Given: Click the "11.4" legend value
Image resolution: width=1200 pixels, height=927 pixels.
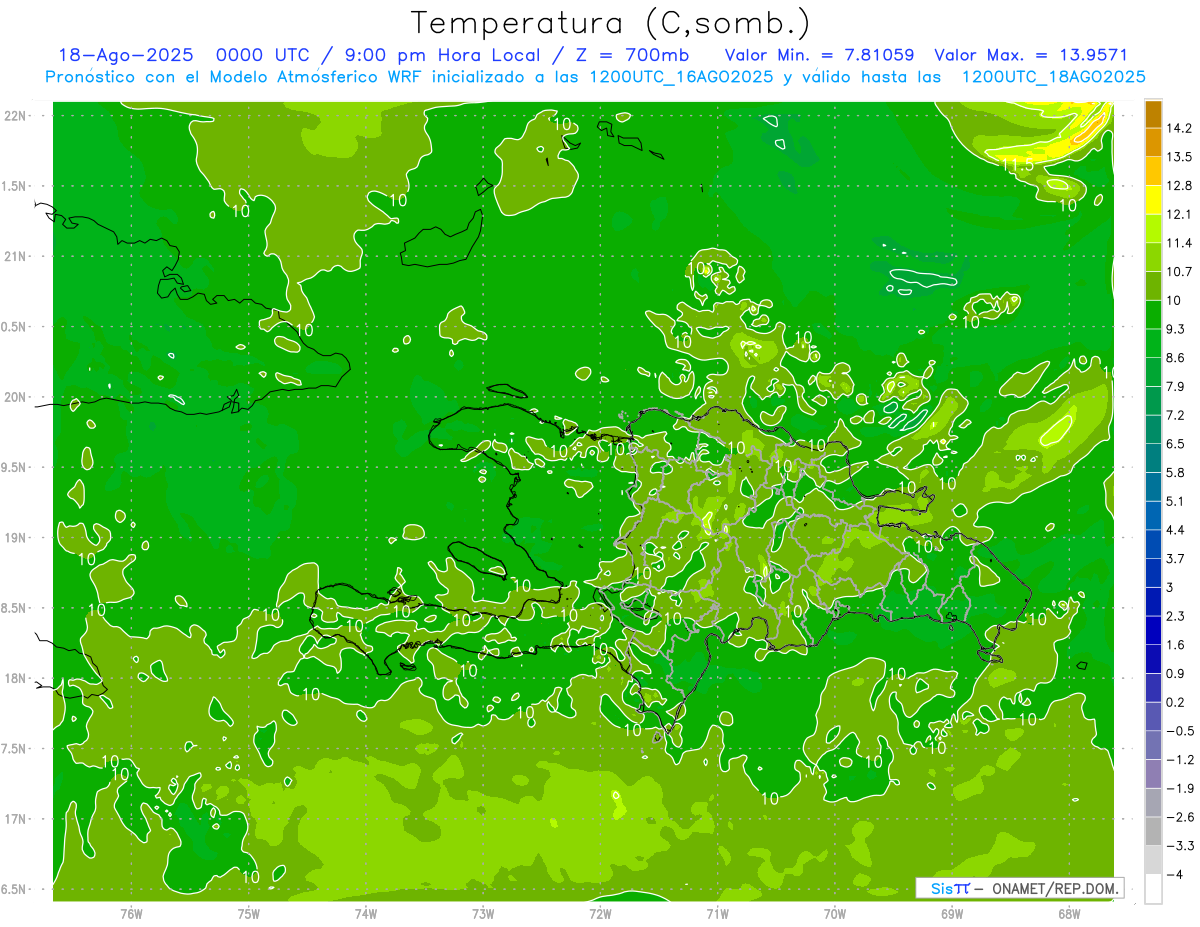Looking at the screenshot, I should (1179, 243).
